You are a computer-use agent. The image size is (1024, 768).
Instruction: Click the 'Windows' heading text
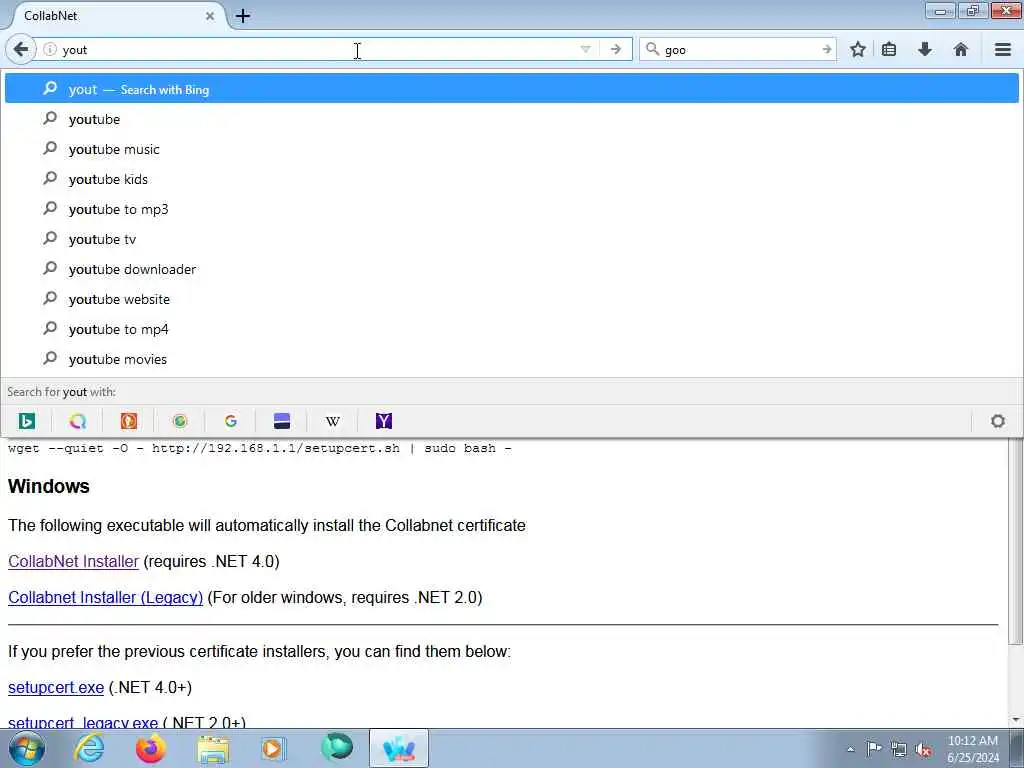pos(49,487)
